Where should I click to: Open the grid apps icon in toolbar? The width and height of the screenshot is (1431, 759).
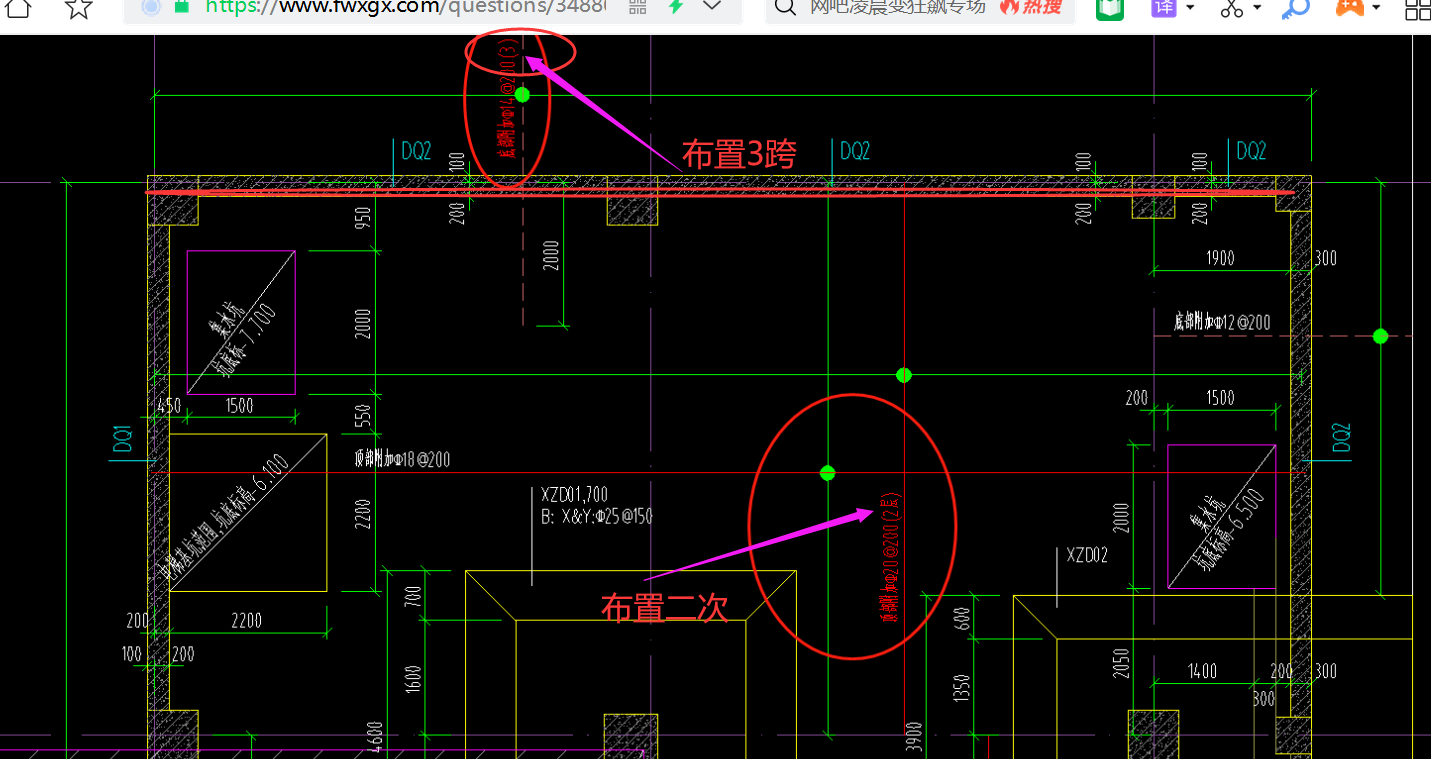point(1418,9)
